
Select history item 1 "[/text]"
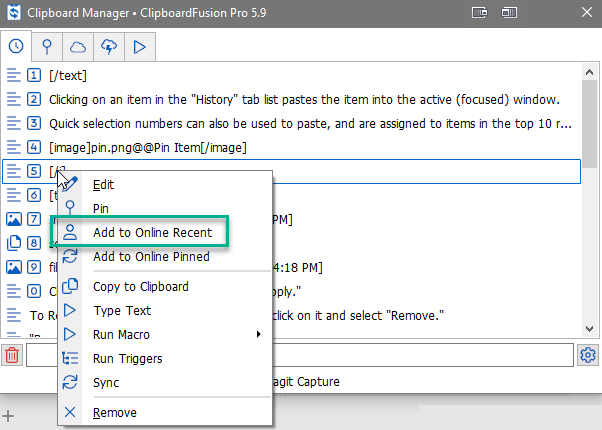[x=291, y=76]
